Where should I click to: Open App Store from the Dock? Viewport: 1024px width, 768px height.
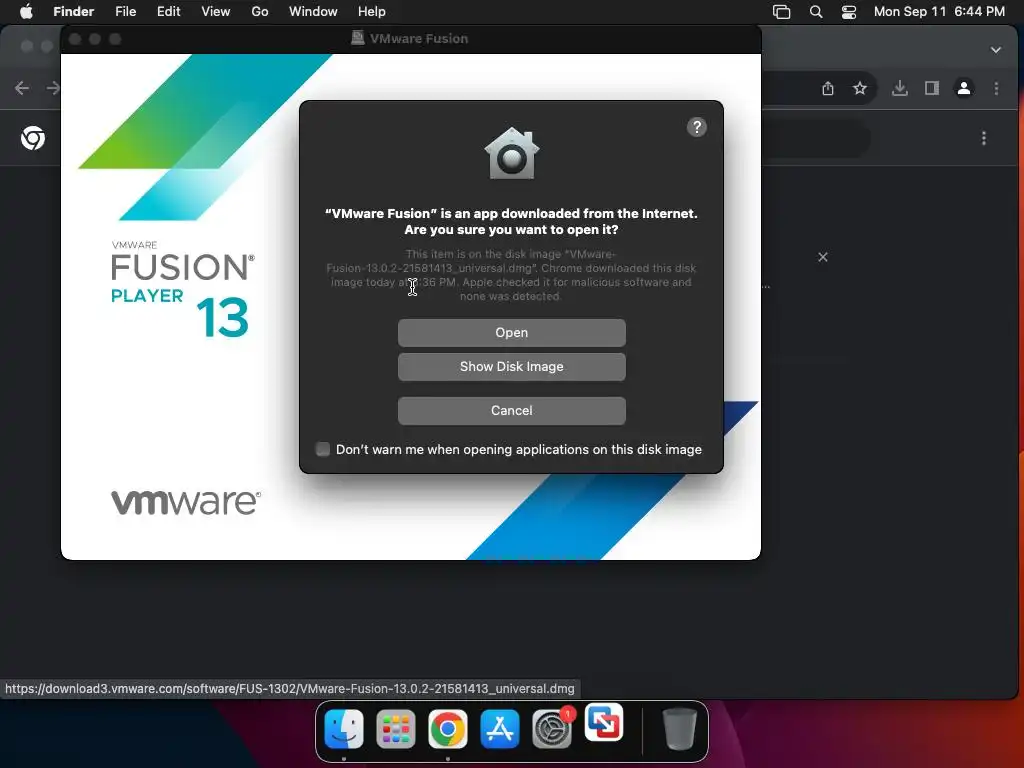pyautogui.click(x=500, y=728)
